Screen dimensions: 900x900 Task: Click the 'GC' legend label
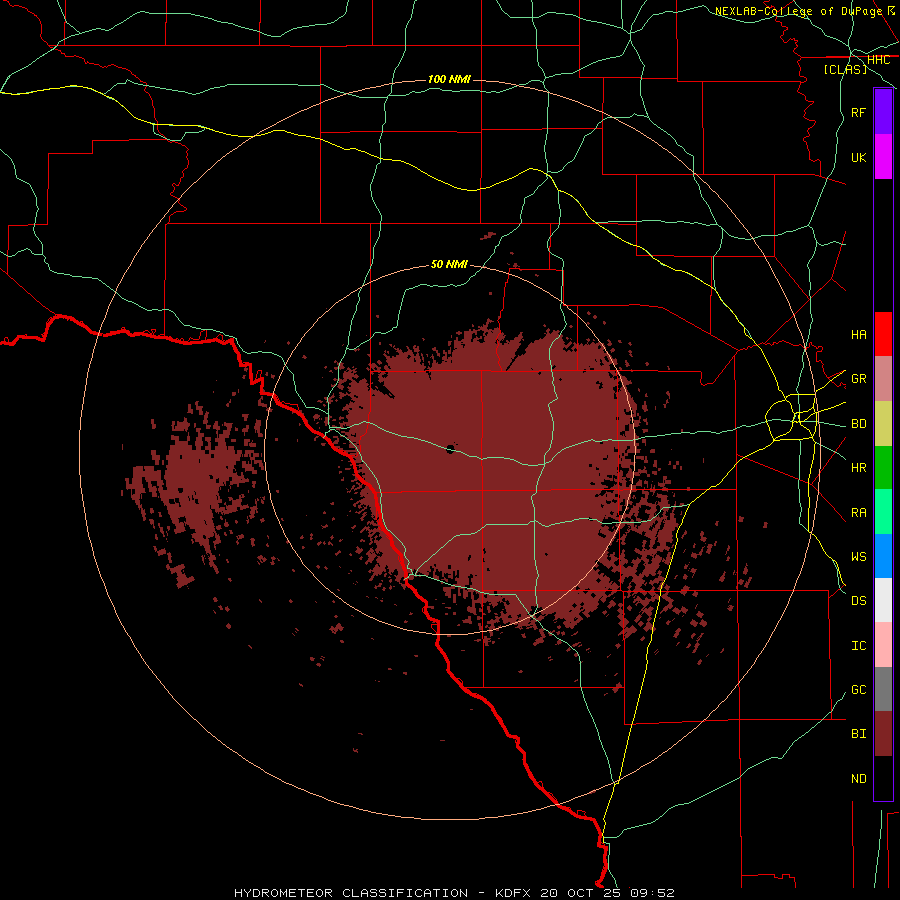click(x=858, y=690)
